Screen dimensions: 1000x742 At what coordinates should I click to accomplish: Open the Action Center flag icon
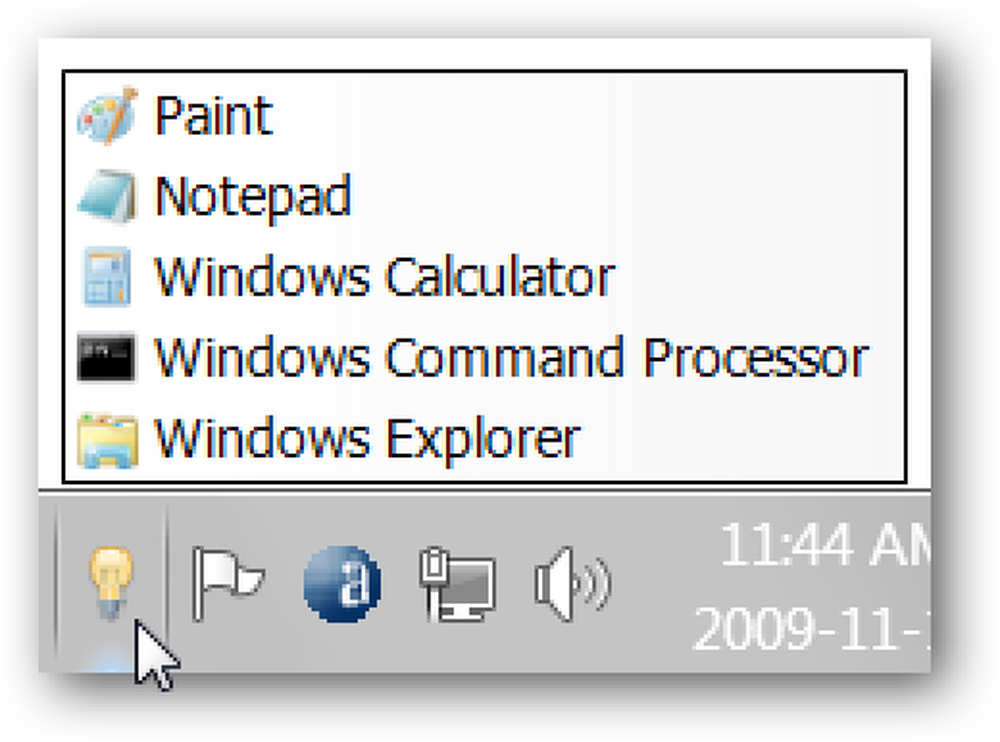[x=227, y=584]
